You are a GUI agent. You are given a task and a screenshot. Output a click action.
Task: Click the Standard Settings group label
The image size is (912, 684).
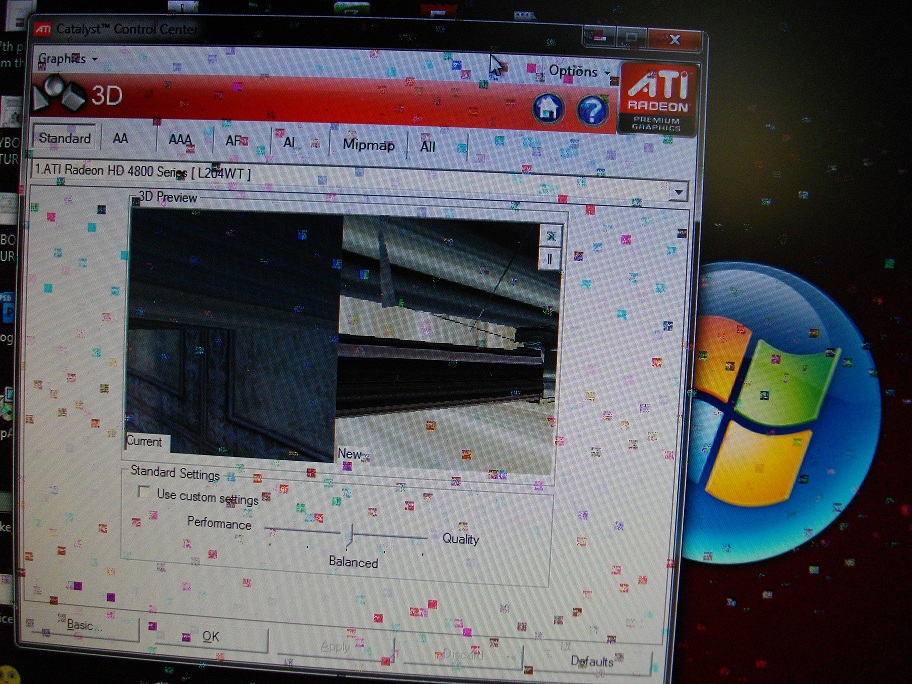click(174, 472)
